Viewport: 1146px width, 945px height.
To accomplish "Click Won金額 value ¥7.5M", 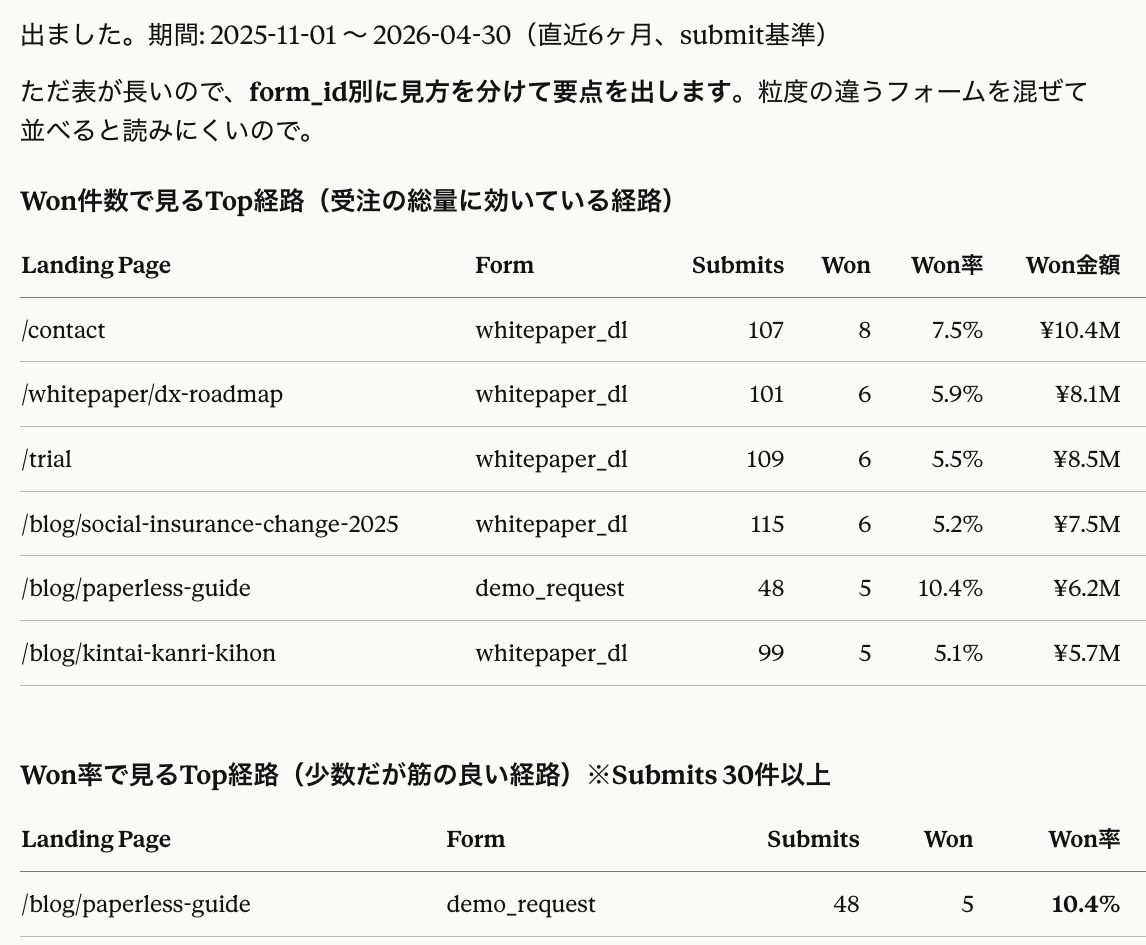I will [1086, 524].
